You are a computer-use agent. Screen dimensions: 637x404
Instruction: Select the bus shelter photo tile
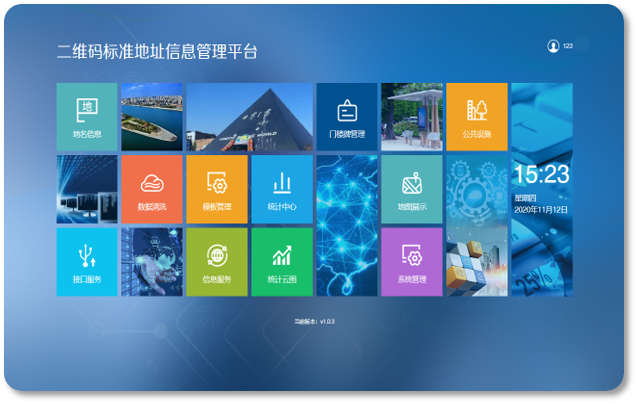point(412,117)
